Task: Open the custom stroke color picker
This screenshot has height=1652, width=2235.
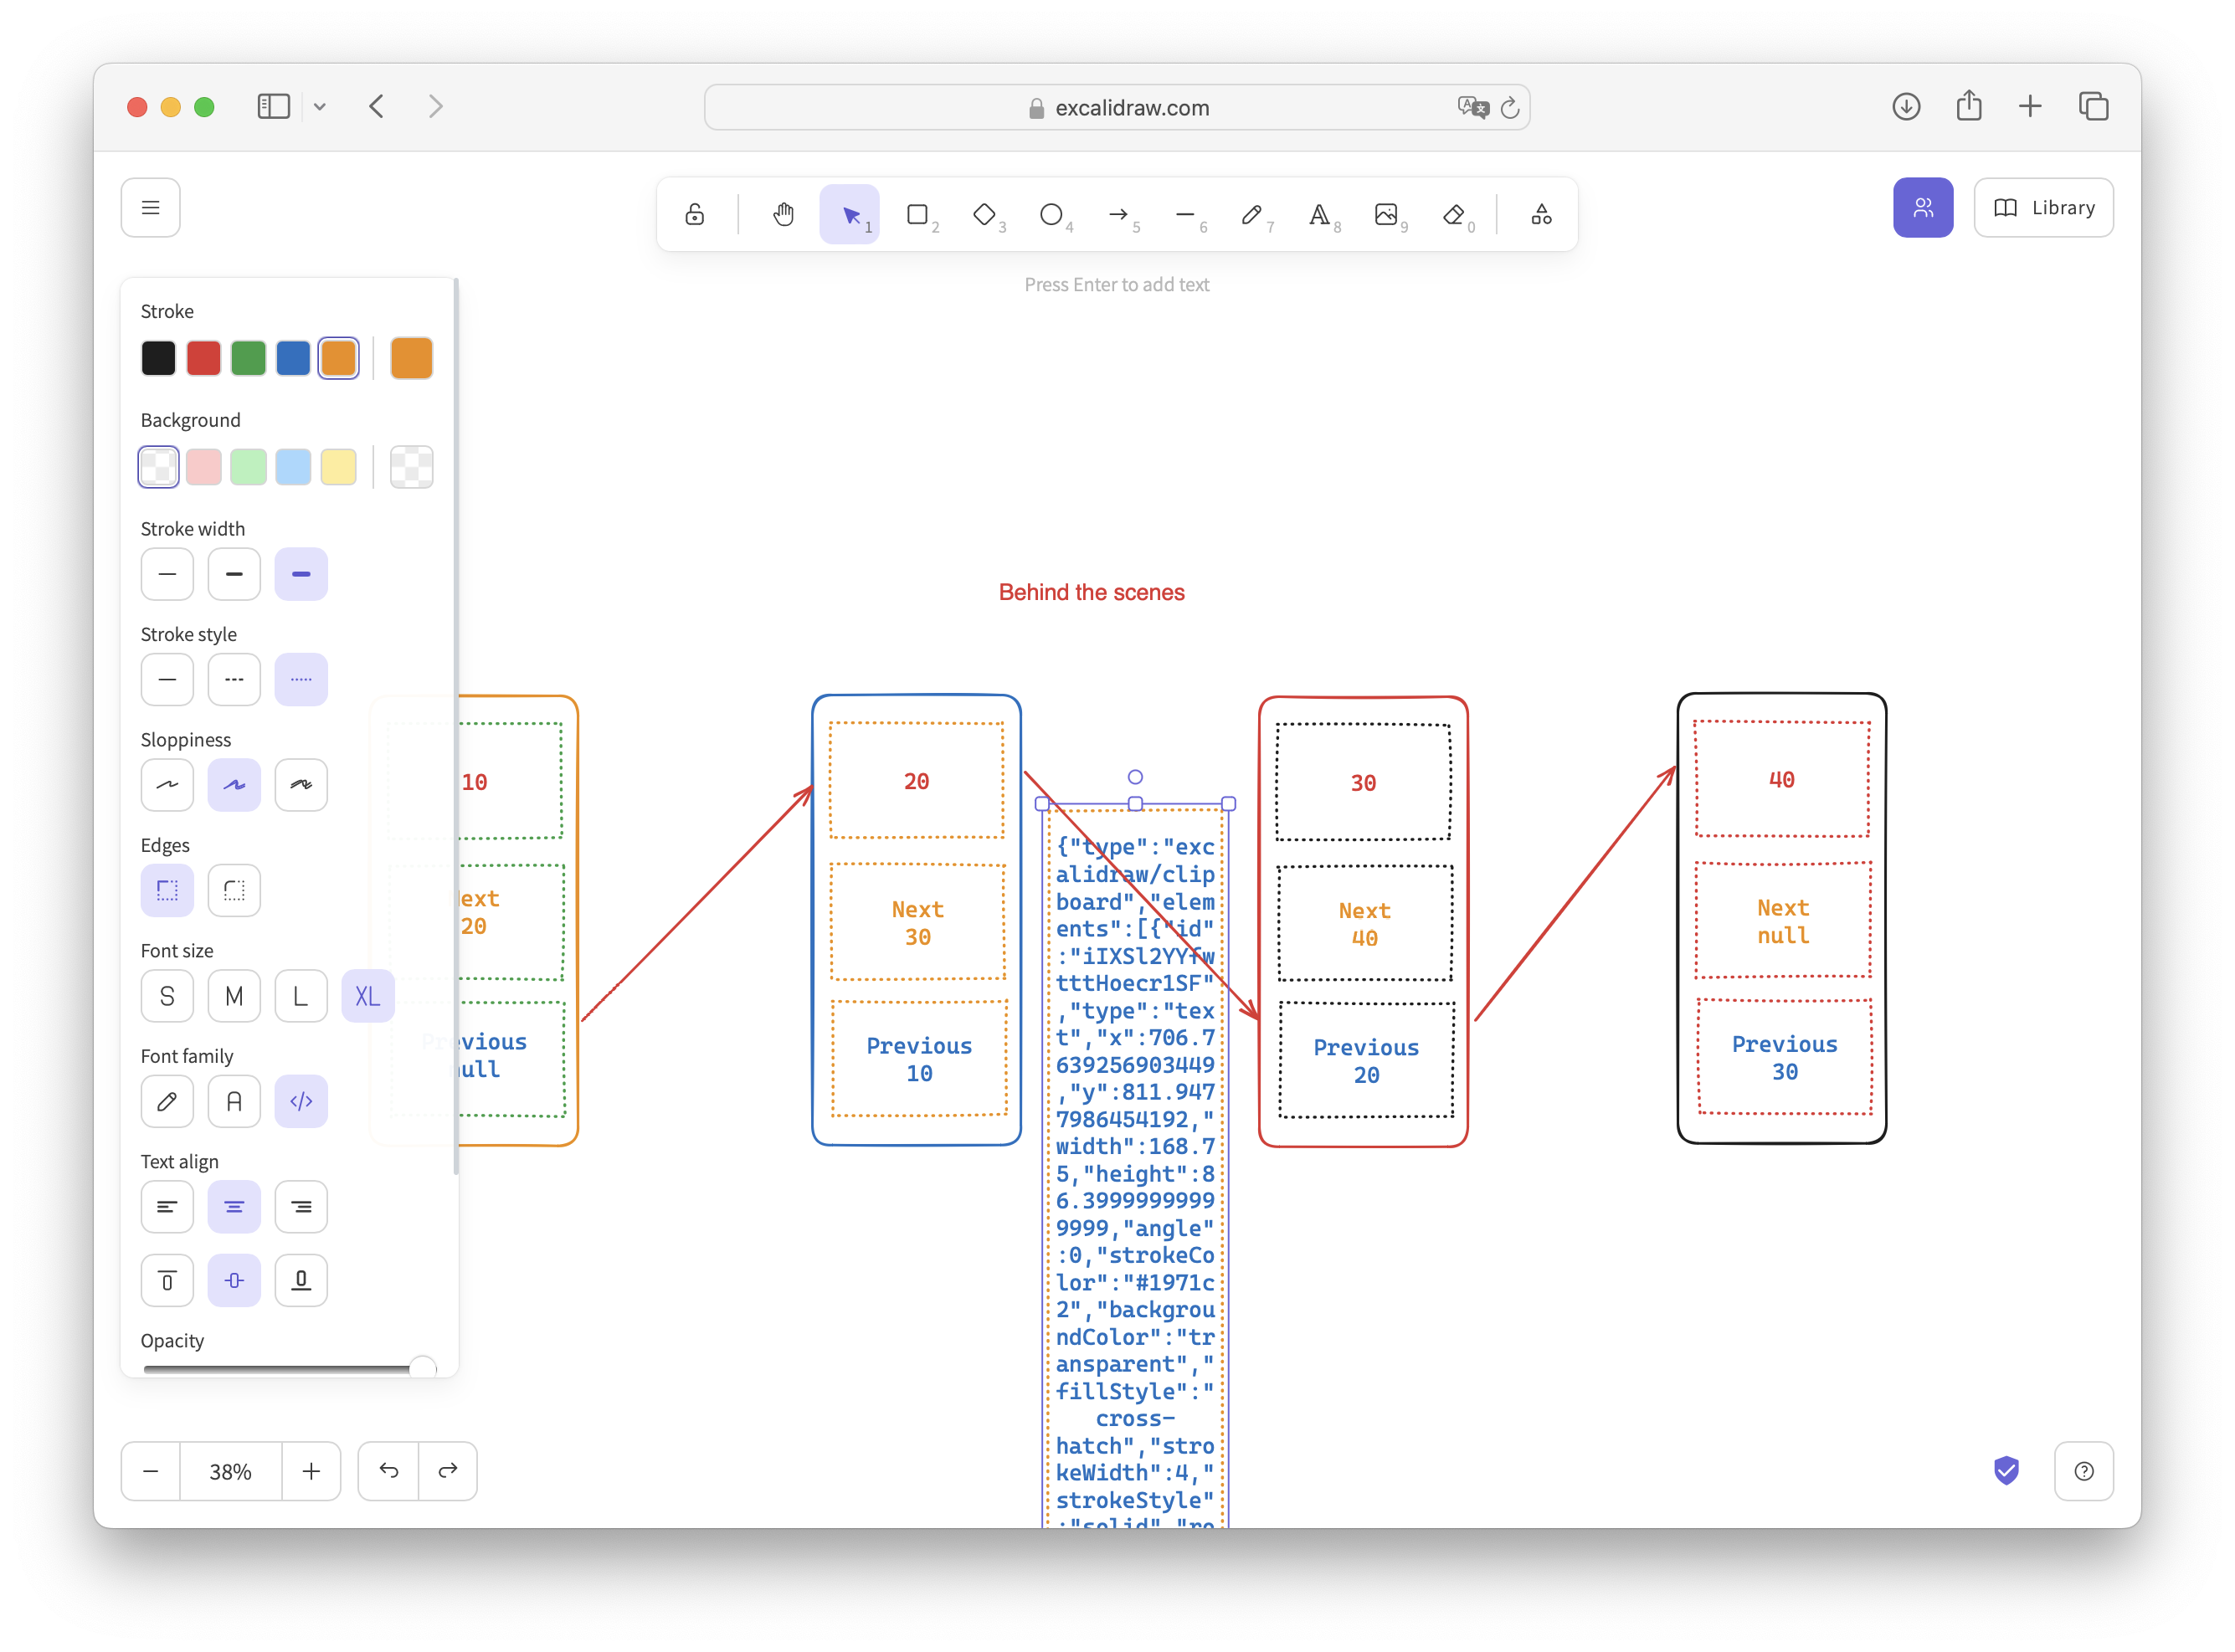Action: (x=411, y=357)
